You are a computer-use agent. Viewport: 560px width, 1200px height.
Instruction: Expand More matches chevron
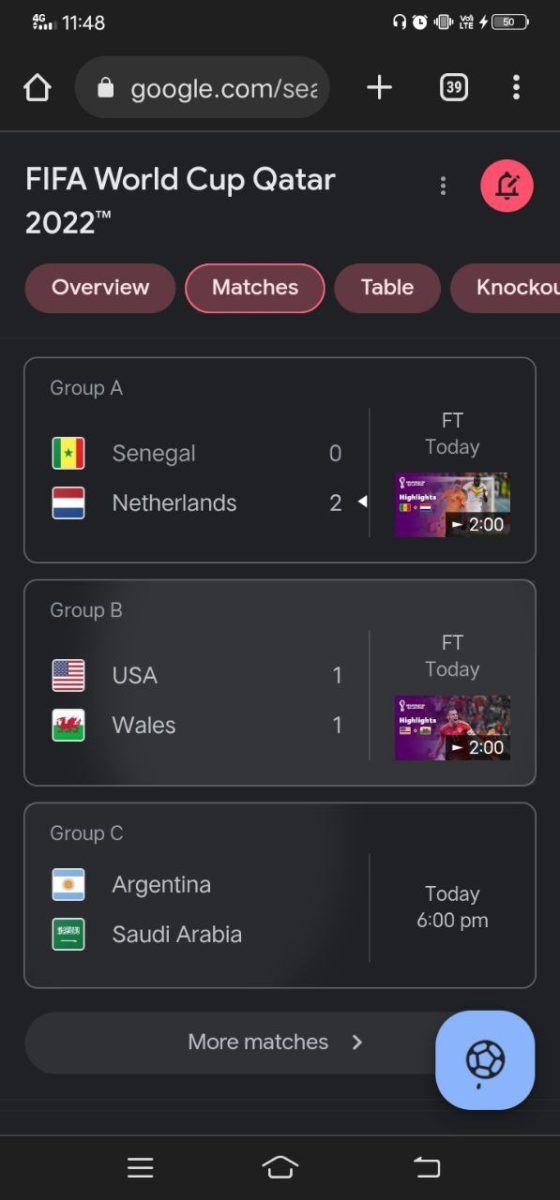pyautogui.click(x=357, y=1042)
